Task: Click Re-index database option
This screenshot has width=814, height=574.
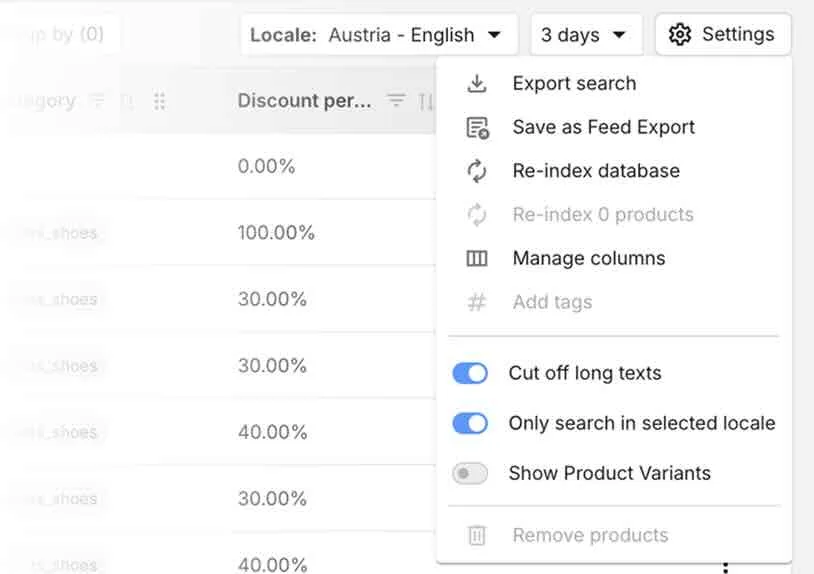Action: [x=595, y=171]
